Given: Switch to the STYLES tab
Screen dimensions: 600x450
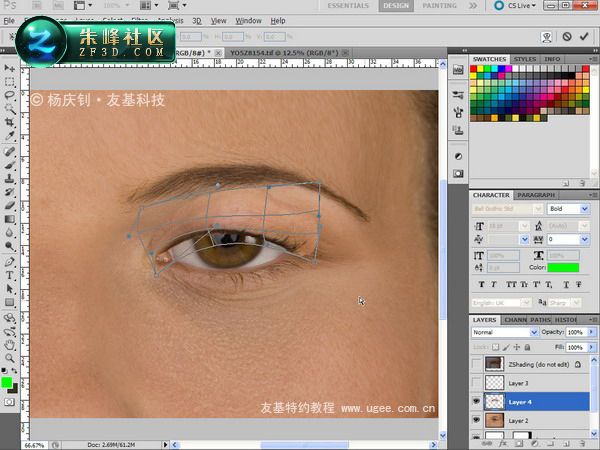Looking at the screenshot, I should (525, 59).
